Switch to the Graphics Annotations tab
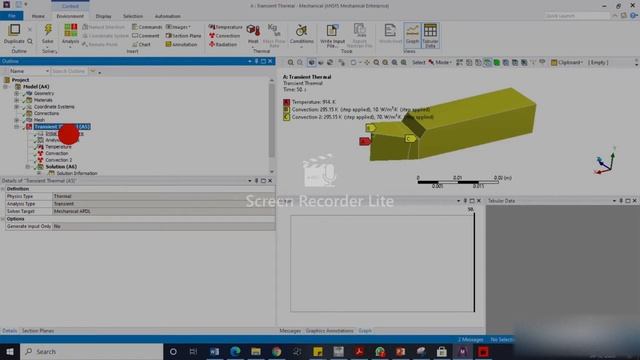Viewport: 640px width, 360px height. coord(329,331)
